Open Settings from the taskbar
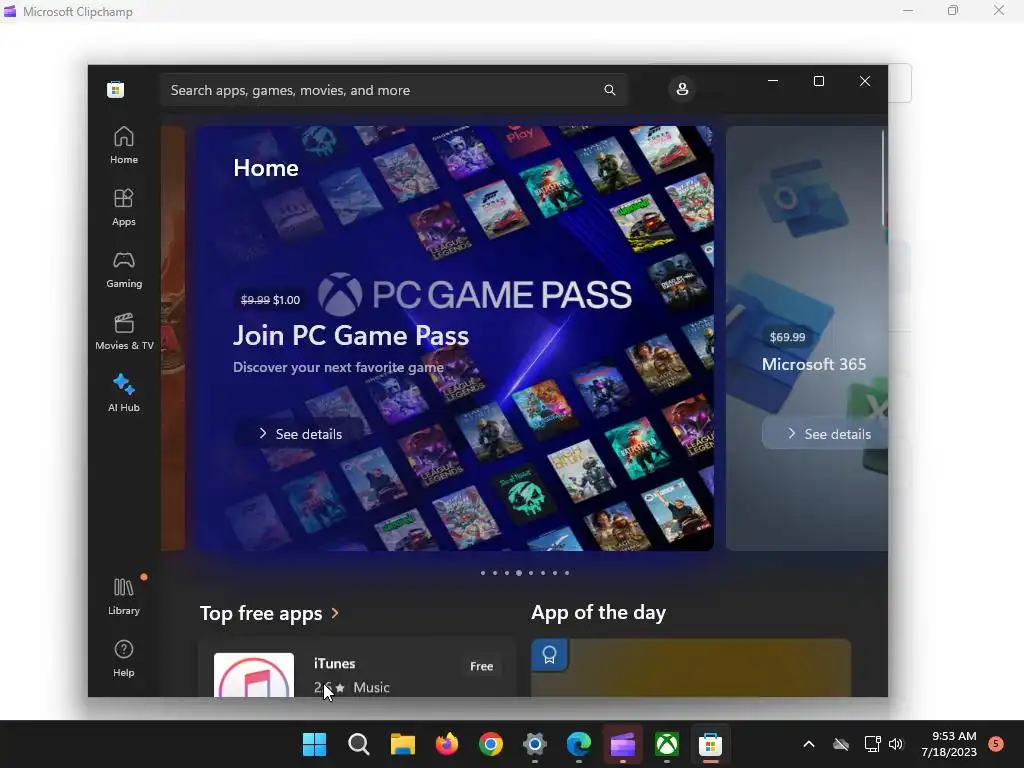1024x768 pixels. (534, 744)
